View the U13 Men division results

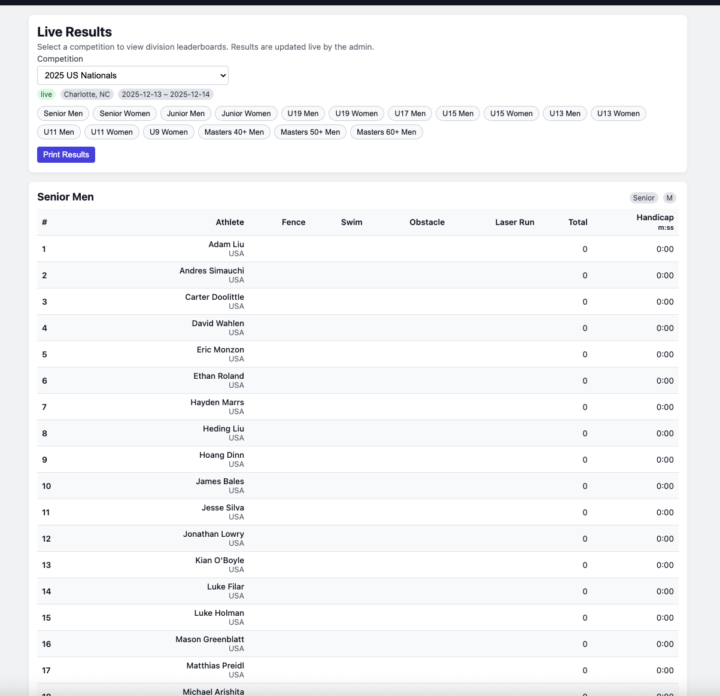click(x=565, y=113)
